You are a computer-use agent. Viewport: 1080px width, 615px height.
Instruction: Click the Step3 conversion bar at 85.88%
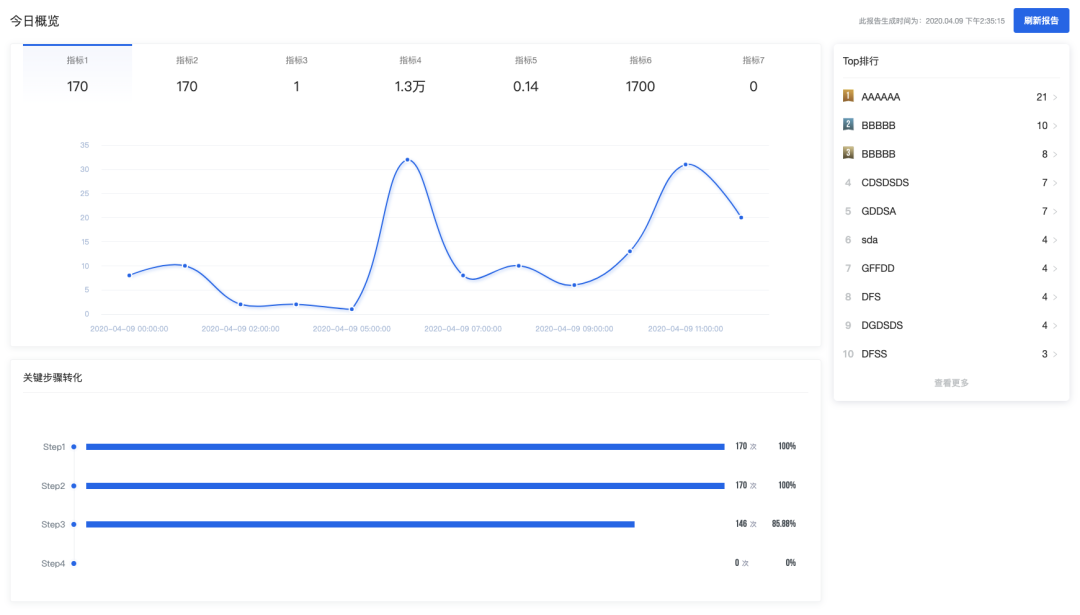(x=360, y=524)
